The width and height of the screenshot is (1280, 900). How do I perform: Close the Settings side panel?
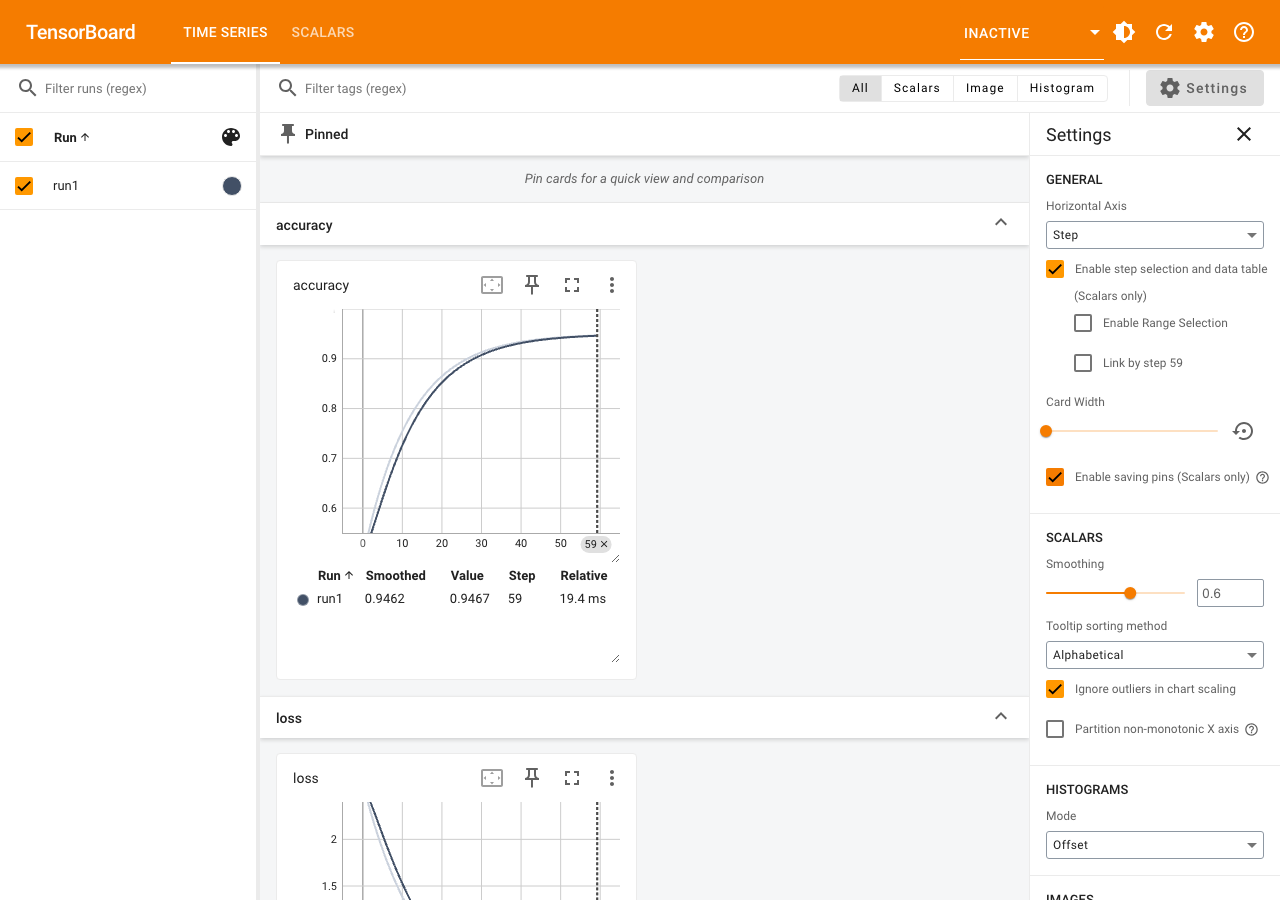click(x=1244, y=134)
